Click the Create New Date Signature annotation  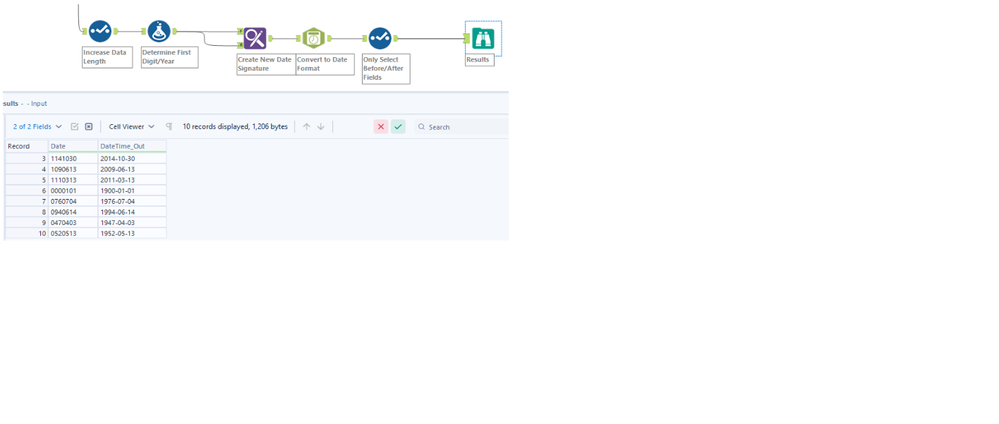pyautogui.click(x=266, y=64)
